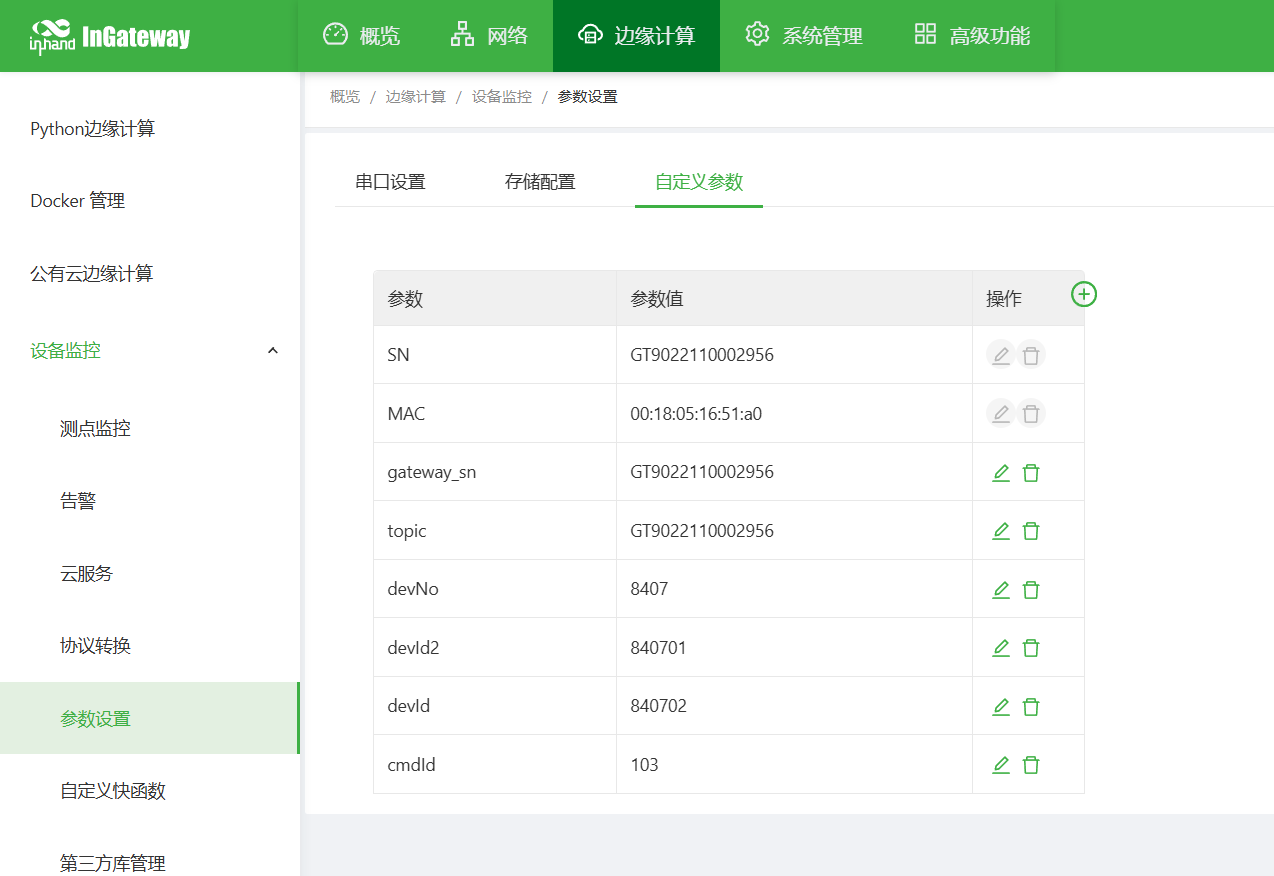Add a new custom parameter with plus icon
The height and width of the screenshot is (876, 1274).
(x=1084, y=294)
